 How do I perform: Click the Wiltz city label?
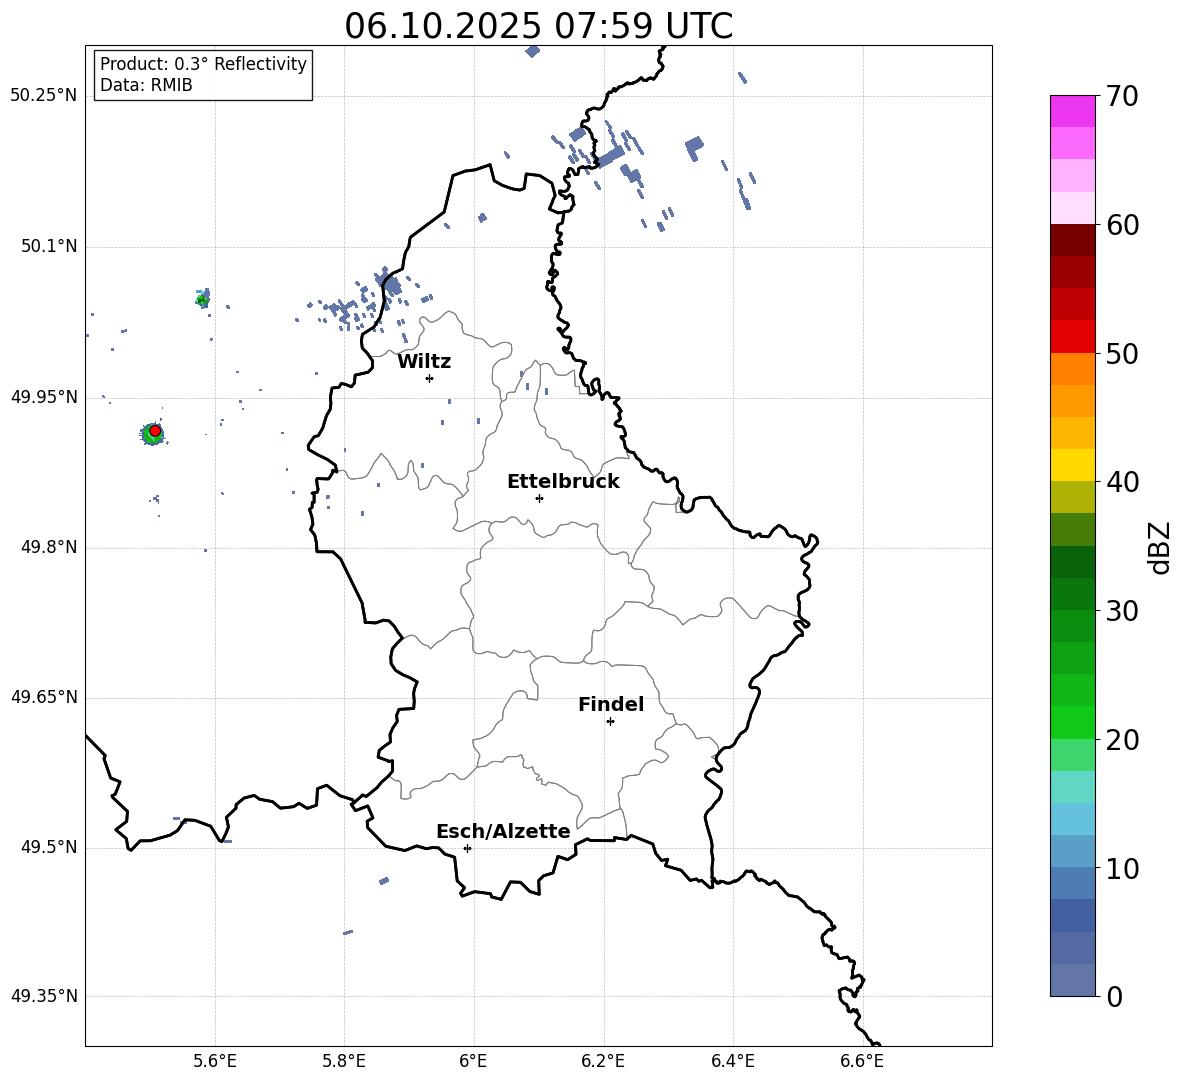(x=424, y=362)
